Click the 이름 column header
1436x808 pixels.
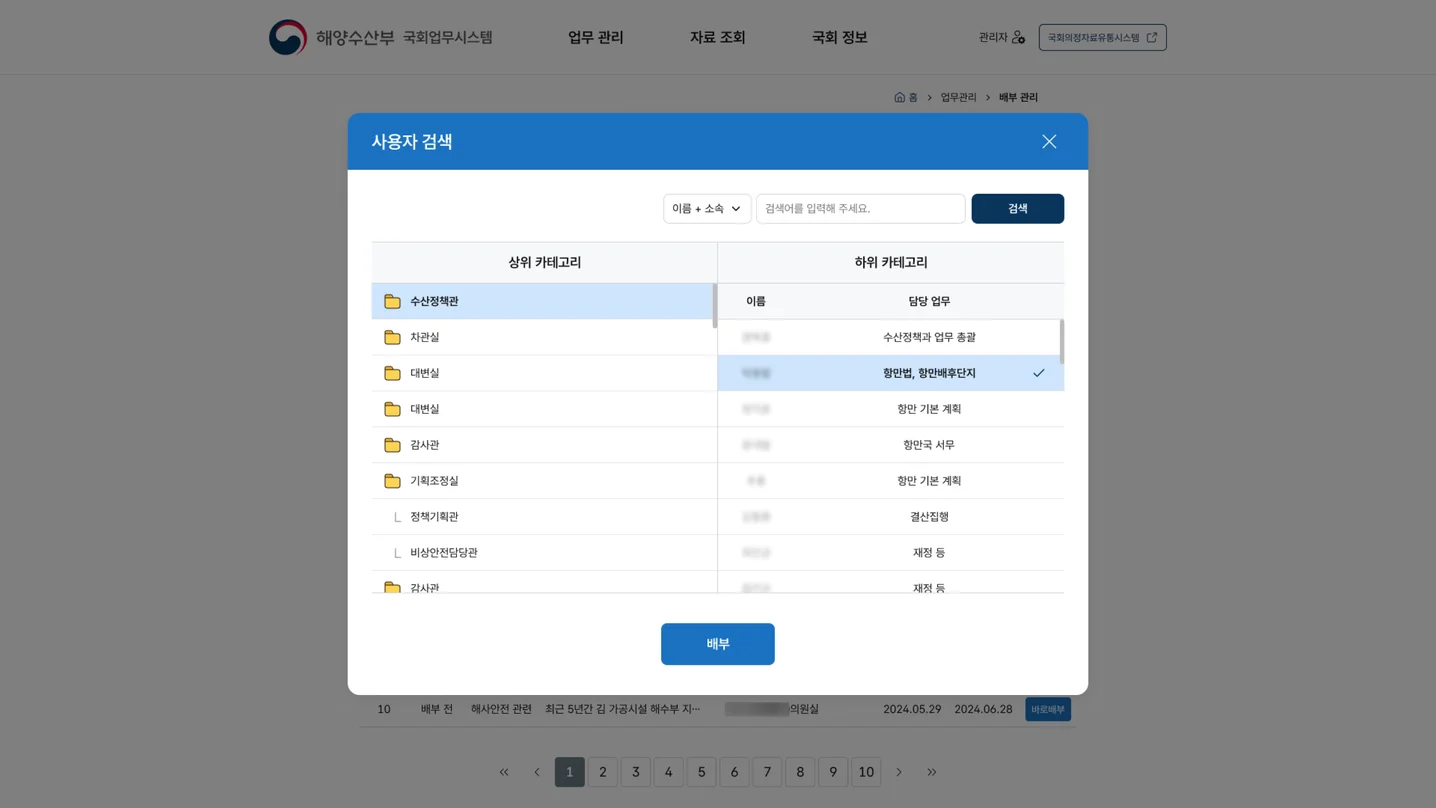(756, 301)
